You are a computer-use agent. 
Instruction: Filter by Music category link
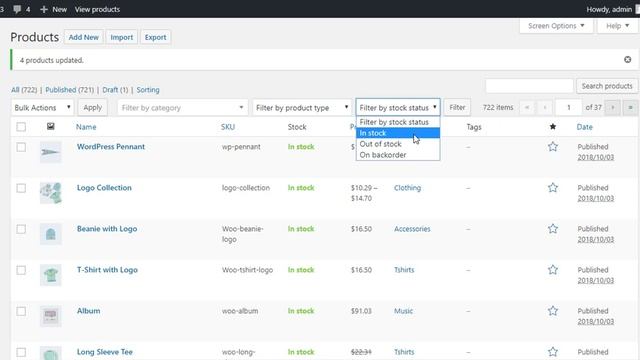pyautogui.click(x=403, y=311)
